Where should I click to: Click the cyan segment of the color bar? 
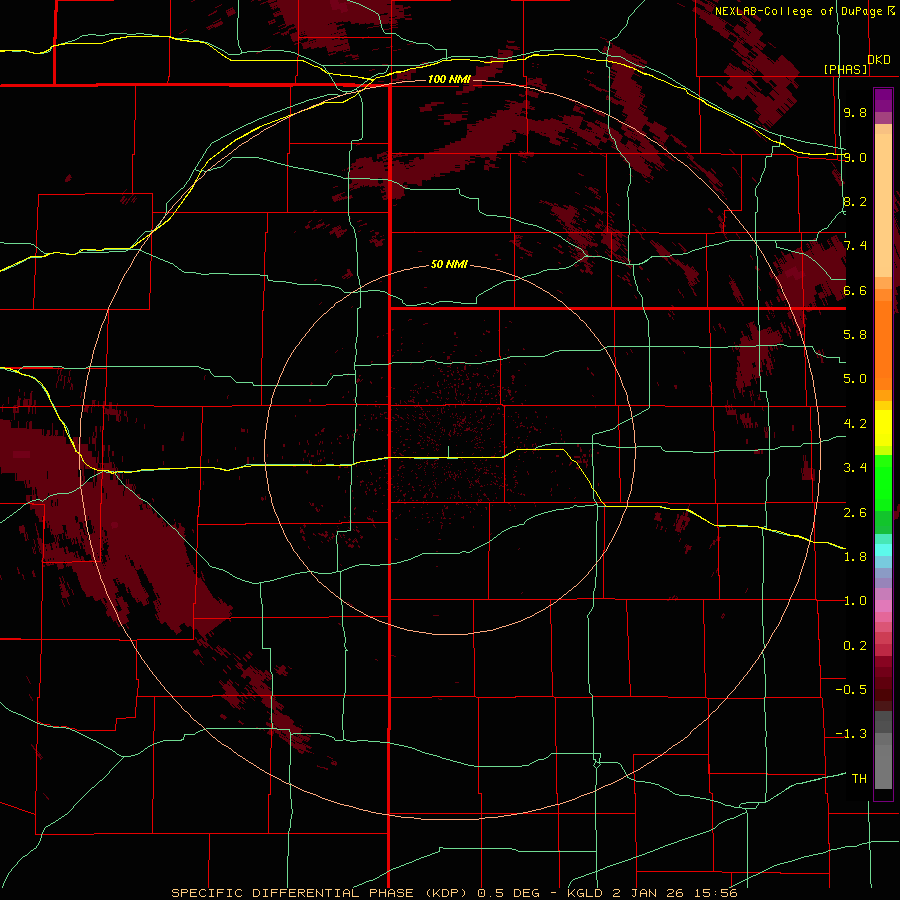pos(883,549)
